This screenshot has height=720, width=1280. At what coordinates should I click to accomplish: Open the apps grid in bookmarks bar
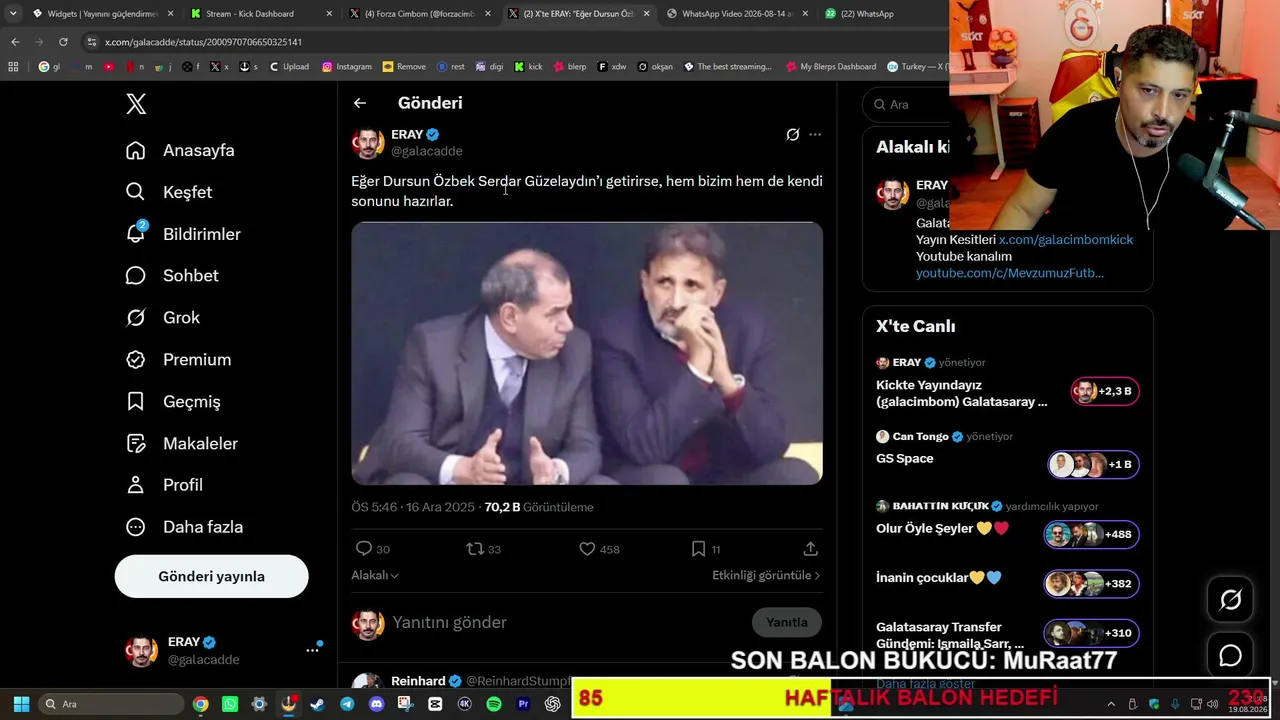(13, 67)
